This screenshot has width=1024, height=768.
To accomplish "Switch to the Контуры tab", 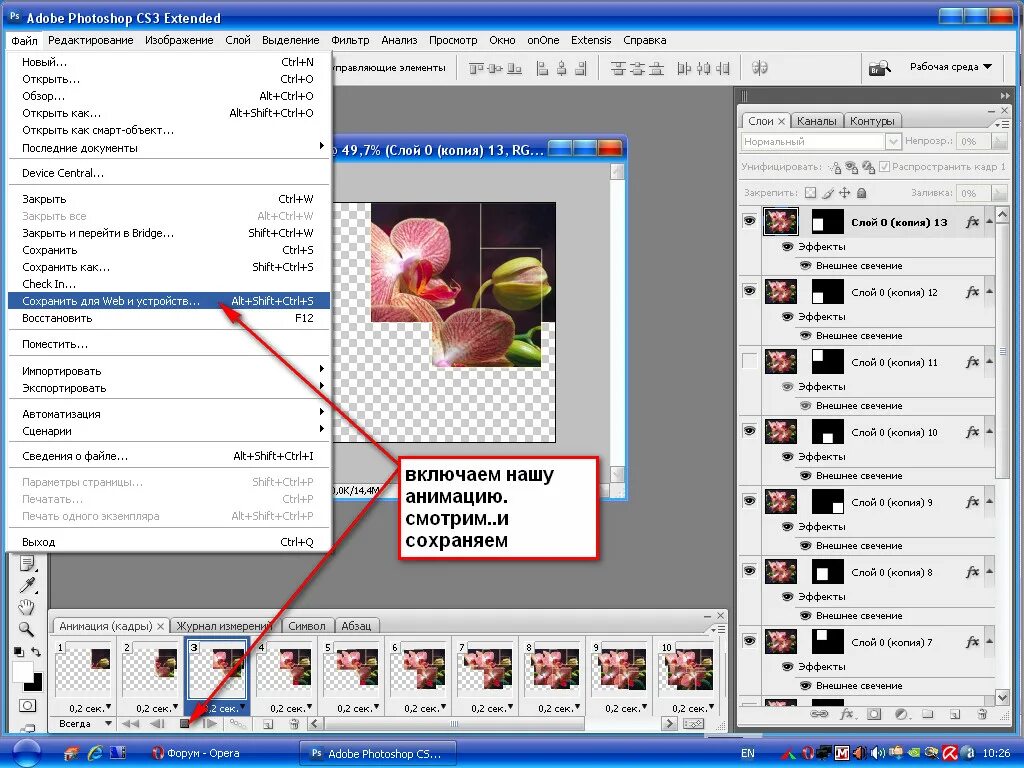I will [872, 121].
